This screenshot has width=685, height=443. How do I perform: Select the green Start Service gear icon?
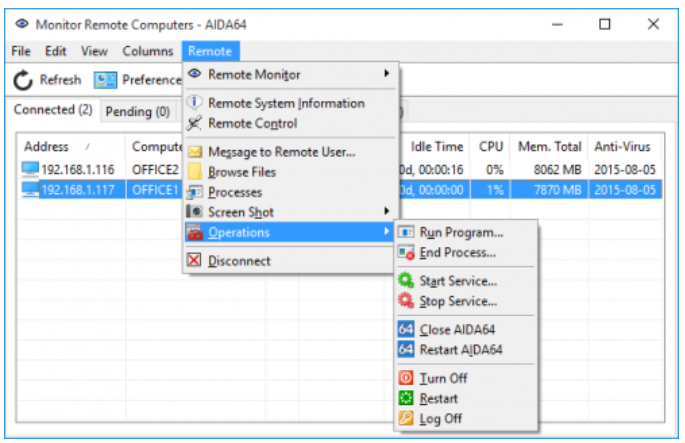coord(406,280)
